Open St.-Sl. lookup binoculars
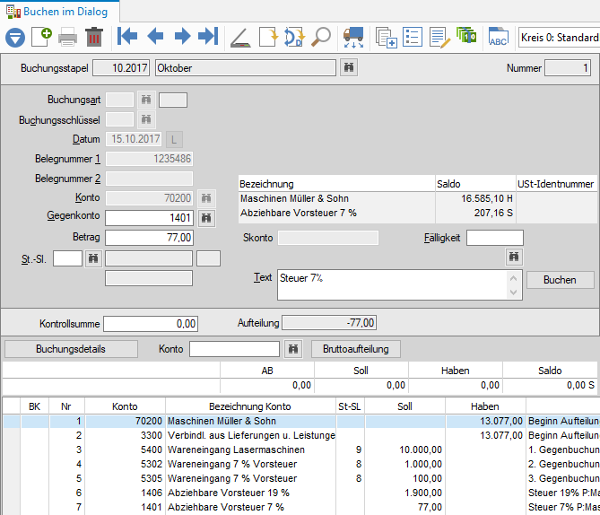This screenshot has height=515, width=600. pos(93,258)
